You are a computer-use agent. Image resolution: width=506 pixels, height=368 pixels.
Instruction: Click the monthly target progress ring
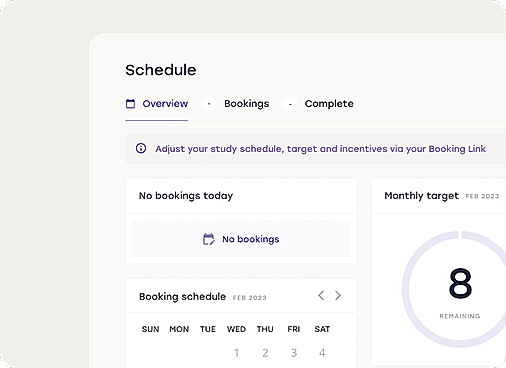pos(454,289)
